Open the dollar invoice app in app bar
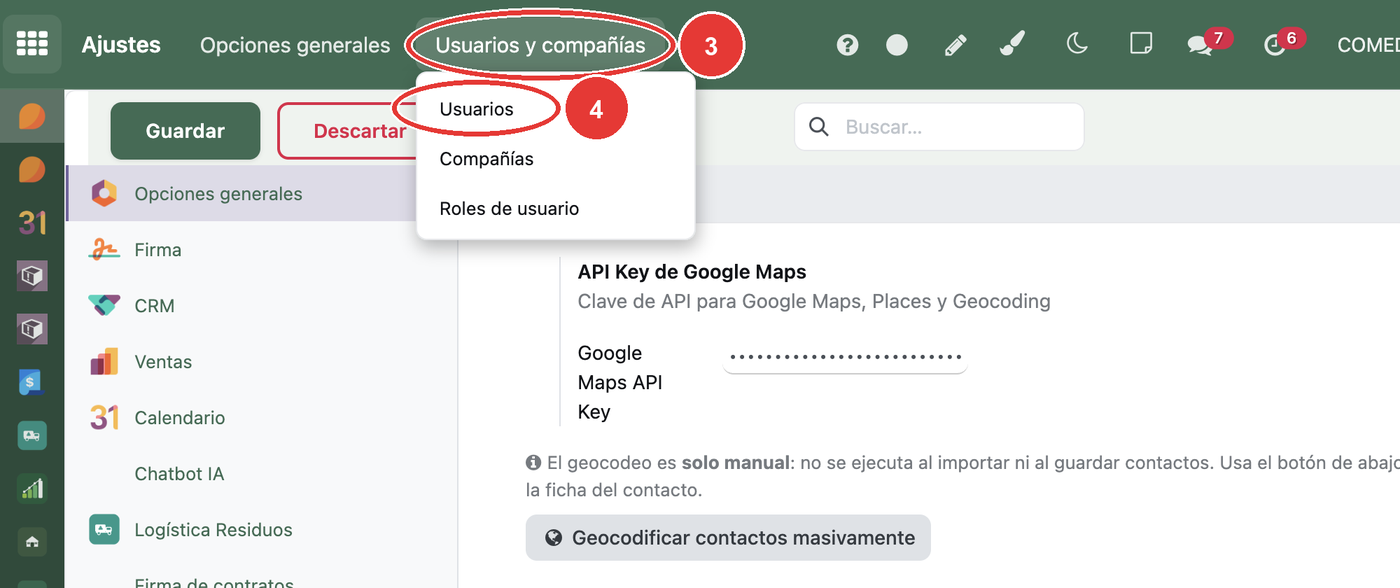The image size is (1400, 588). pos(32,381)
